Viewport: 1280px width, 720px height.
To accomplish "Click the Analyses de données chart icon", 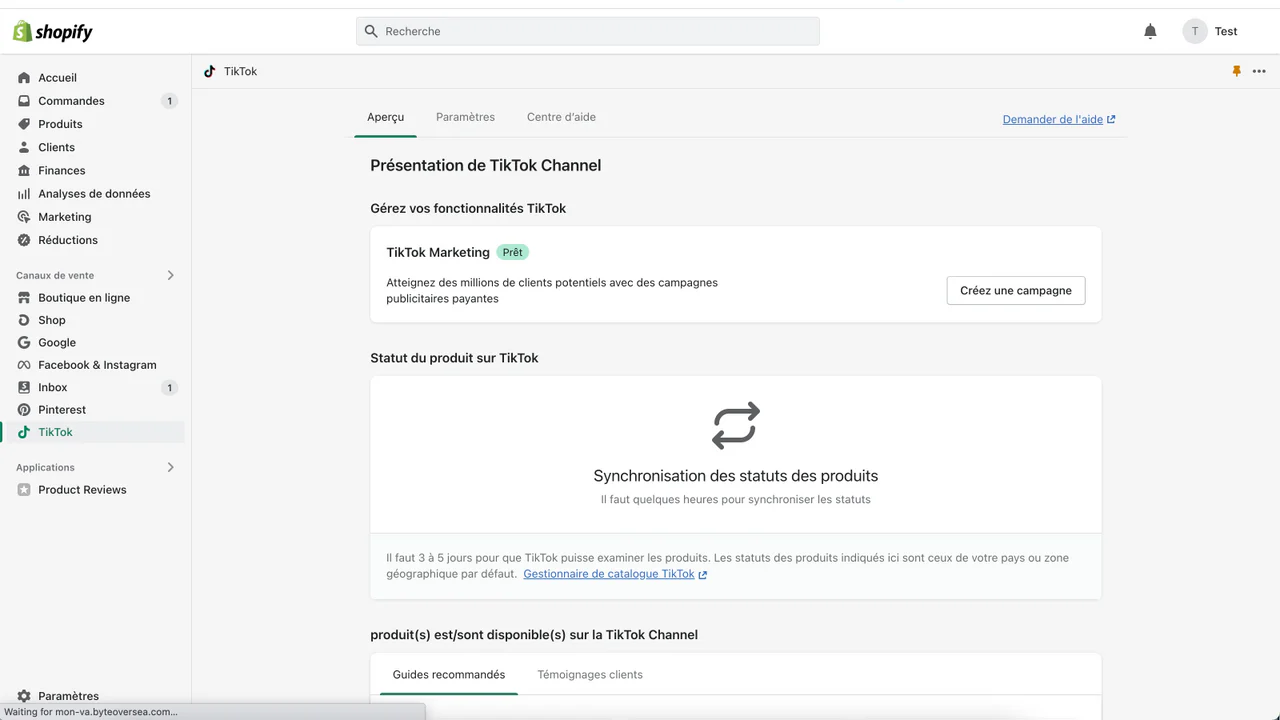I will point(24,194).
